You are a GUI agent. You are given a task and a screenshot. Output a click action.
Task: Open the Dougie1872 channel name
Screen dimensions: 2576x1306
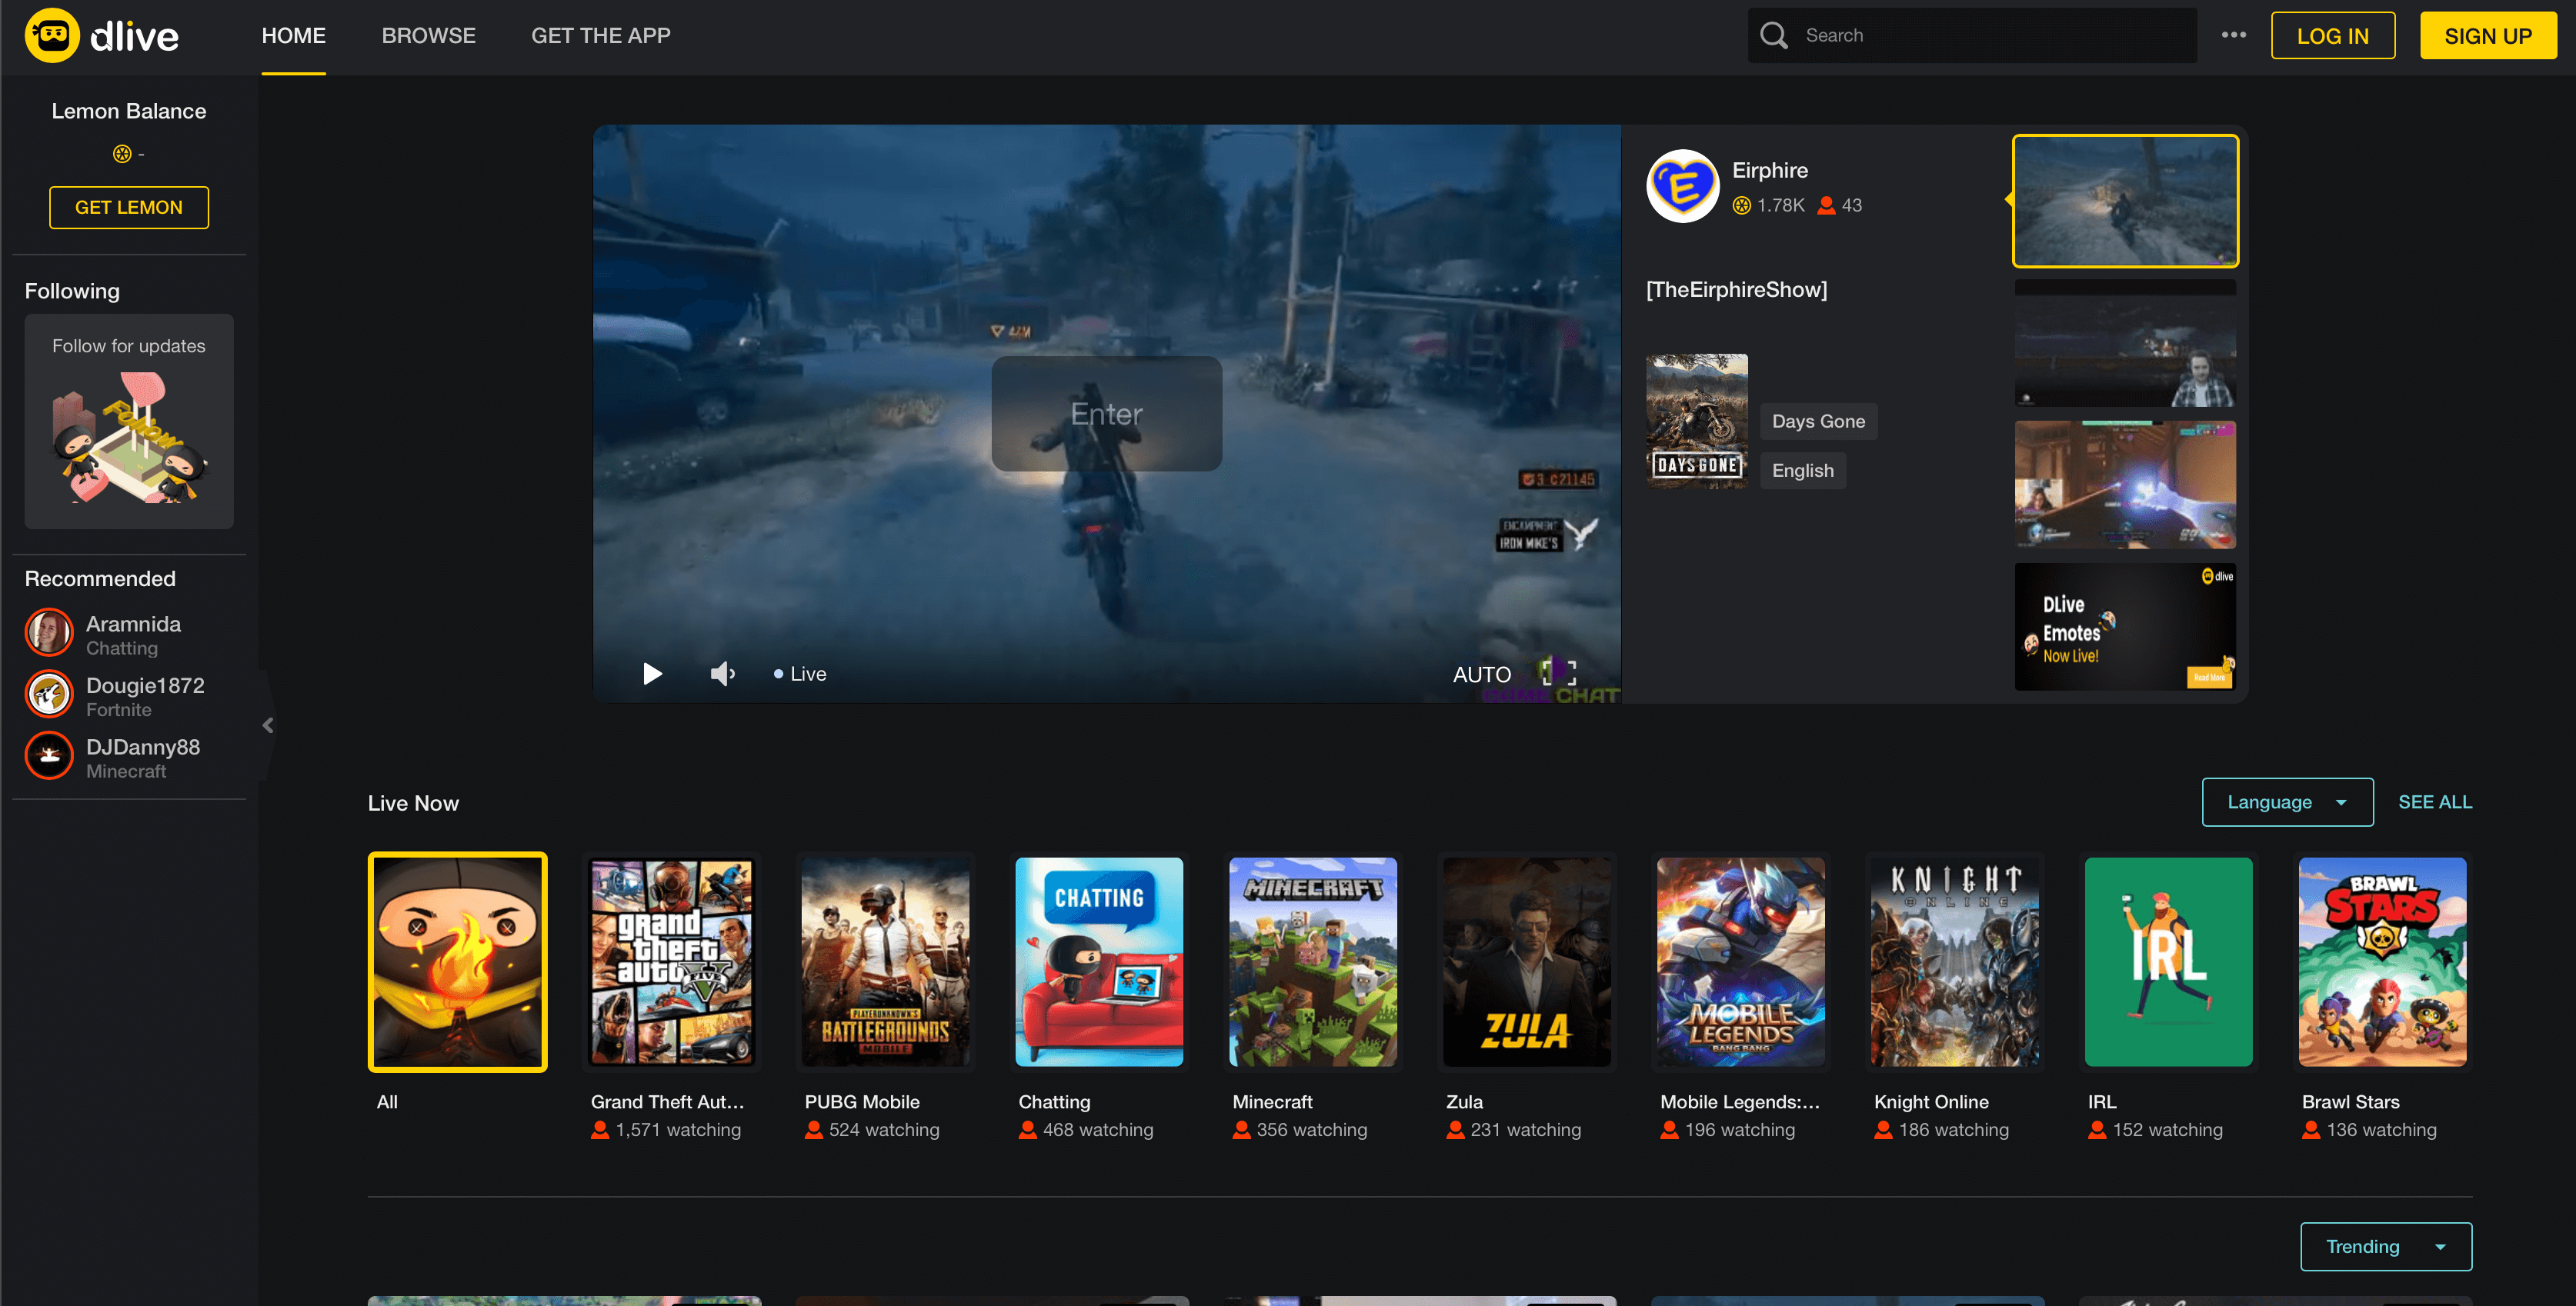click(x=145, y=686)
